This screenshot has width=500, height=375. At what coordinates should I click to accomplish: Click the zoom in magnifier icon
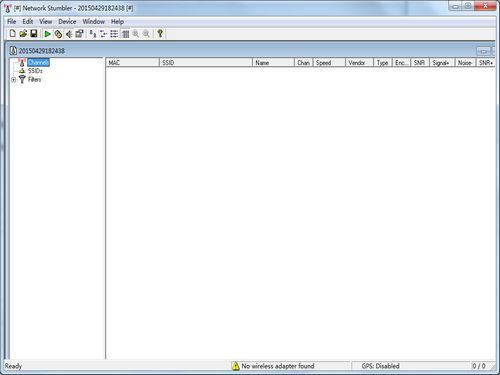136,34
